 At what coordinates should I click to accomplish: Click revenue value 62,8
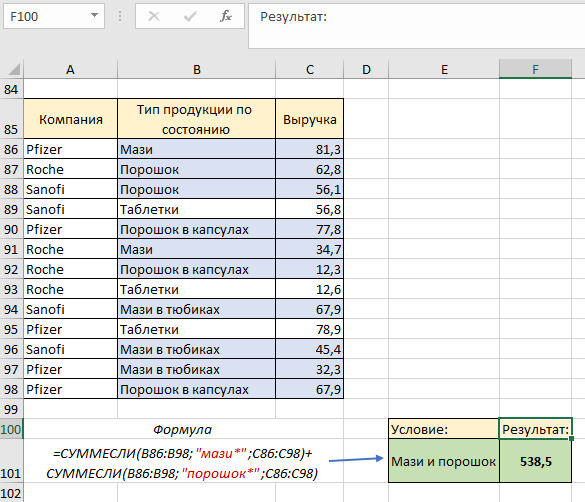point(310,169)
